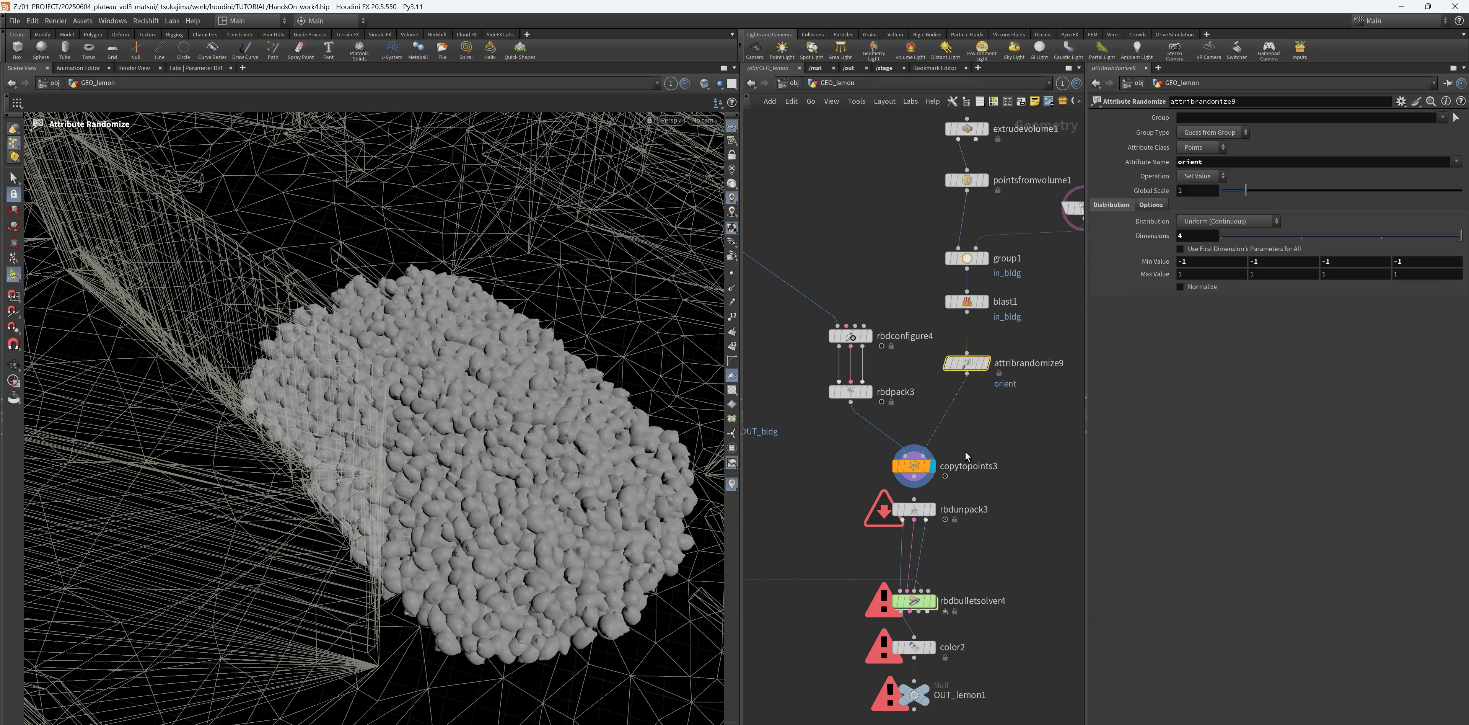Select the Sphere tool on the Create shelf
The height and width of the screenshot is (725, 1469).
pos(41,48)
